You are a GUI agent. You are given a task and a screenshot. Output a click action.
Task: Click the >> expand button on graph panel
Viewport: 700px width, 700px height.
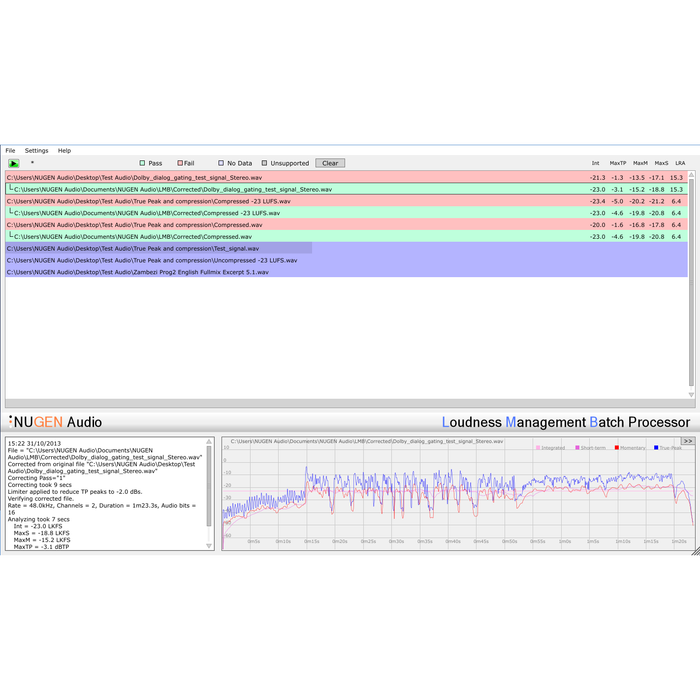(x=688, y=440)
